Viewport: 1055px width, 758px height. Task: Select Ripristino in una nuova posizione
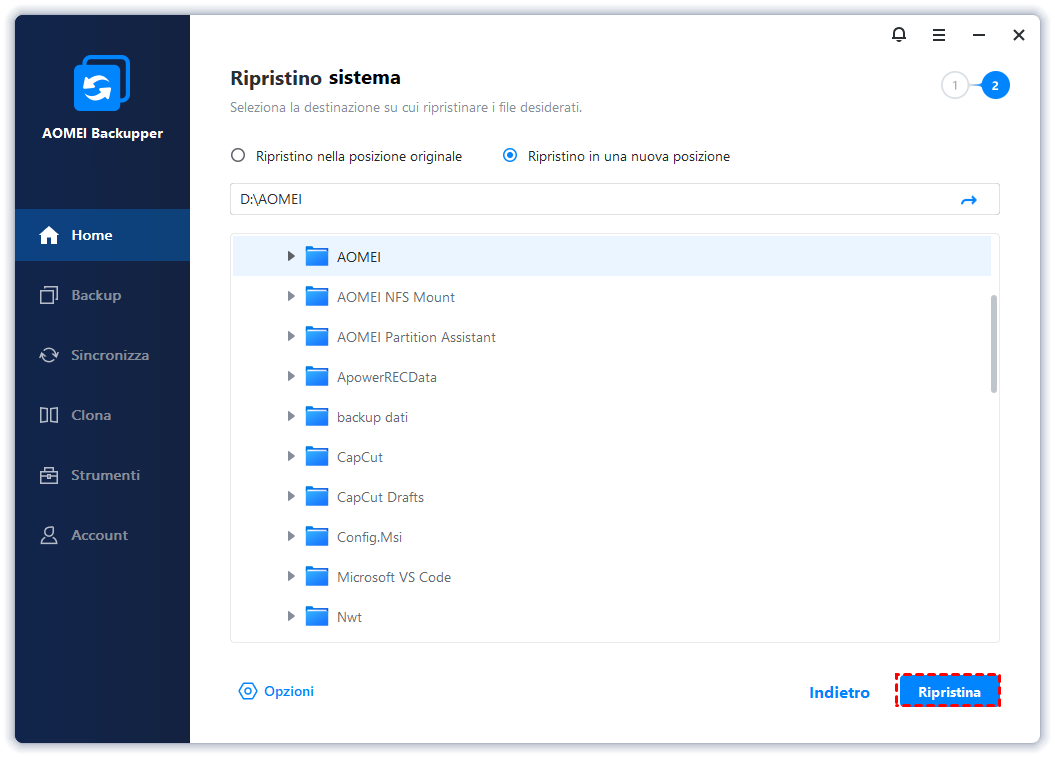[x=510, y=156]
